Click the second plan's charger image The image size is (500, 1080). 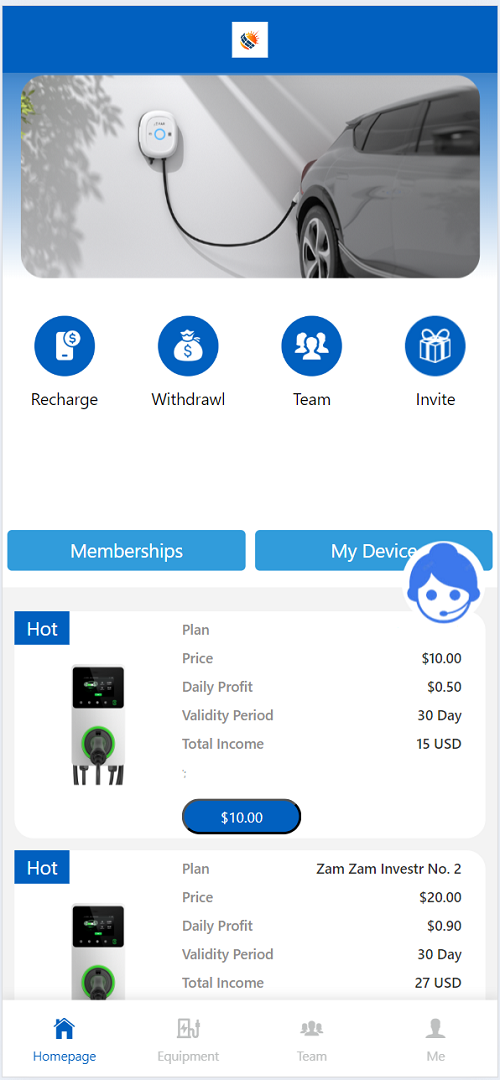[98, 952]
